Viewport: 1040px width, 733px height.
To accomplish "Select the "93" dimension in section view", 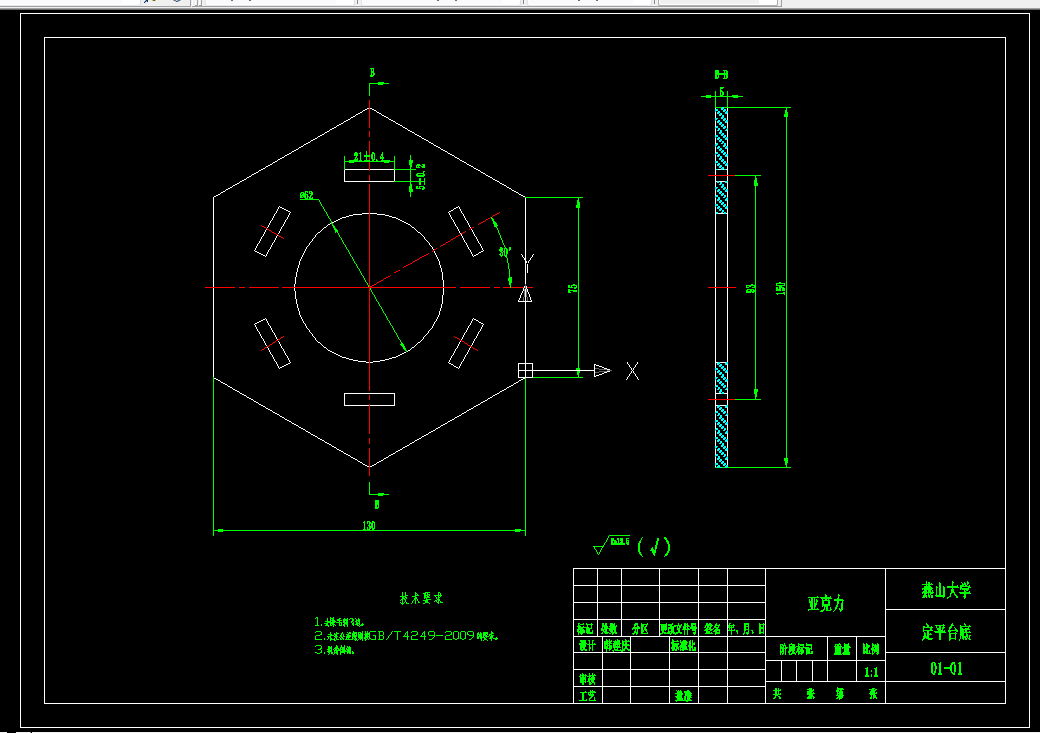I will click(751, 288).
